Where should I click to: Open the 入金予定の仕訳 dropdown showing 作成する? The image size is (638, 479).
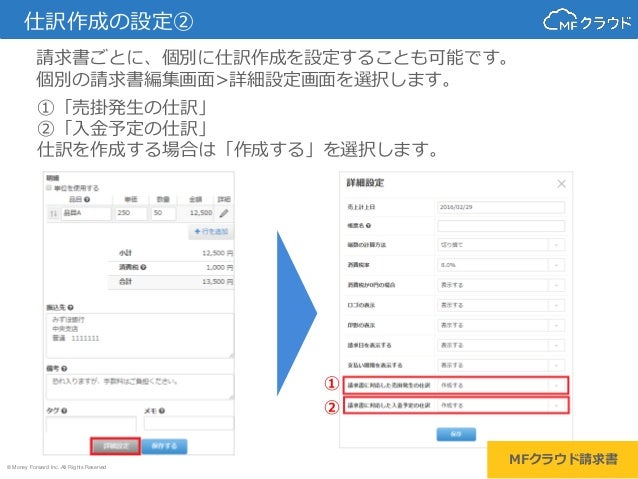pyautogui.click(x=501, y=405)
